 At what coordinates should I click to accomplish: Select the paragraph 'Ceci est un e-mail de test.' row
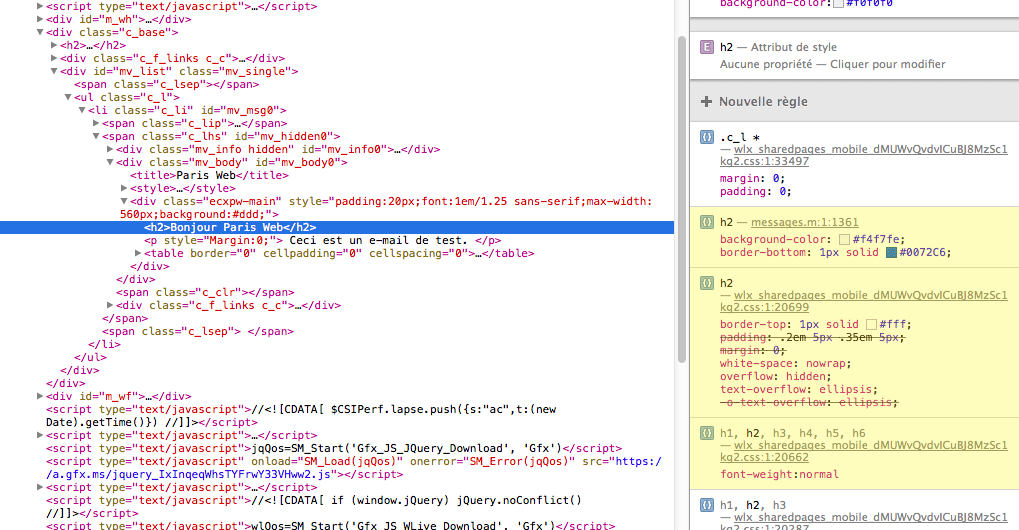pyautogui.click(x=323, y=240)
